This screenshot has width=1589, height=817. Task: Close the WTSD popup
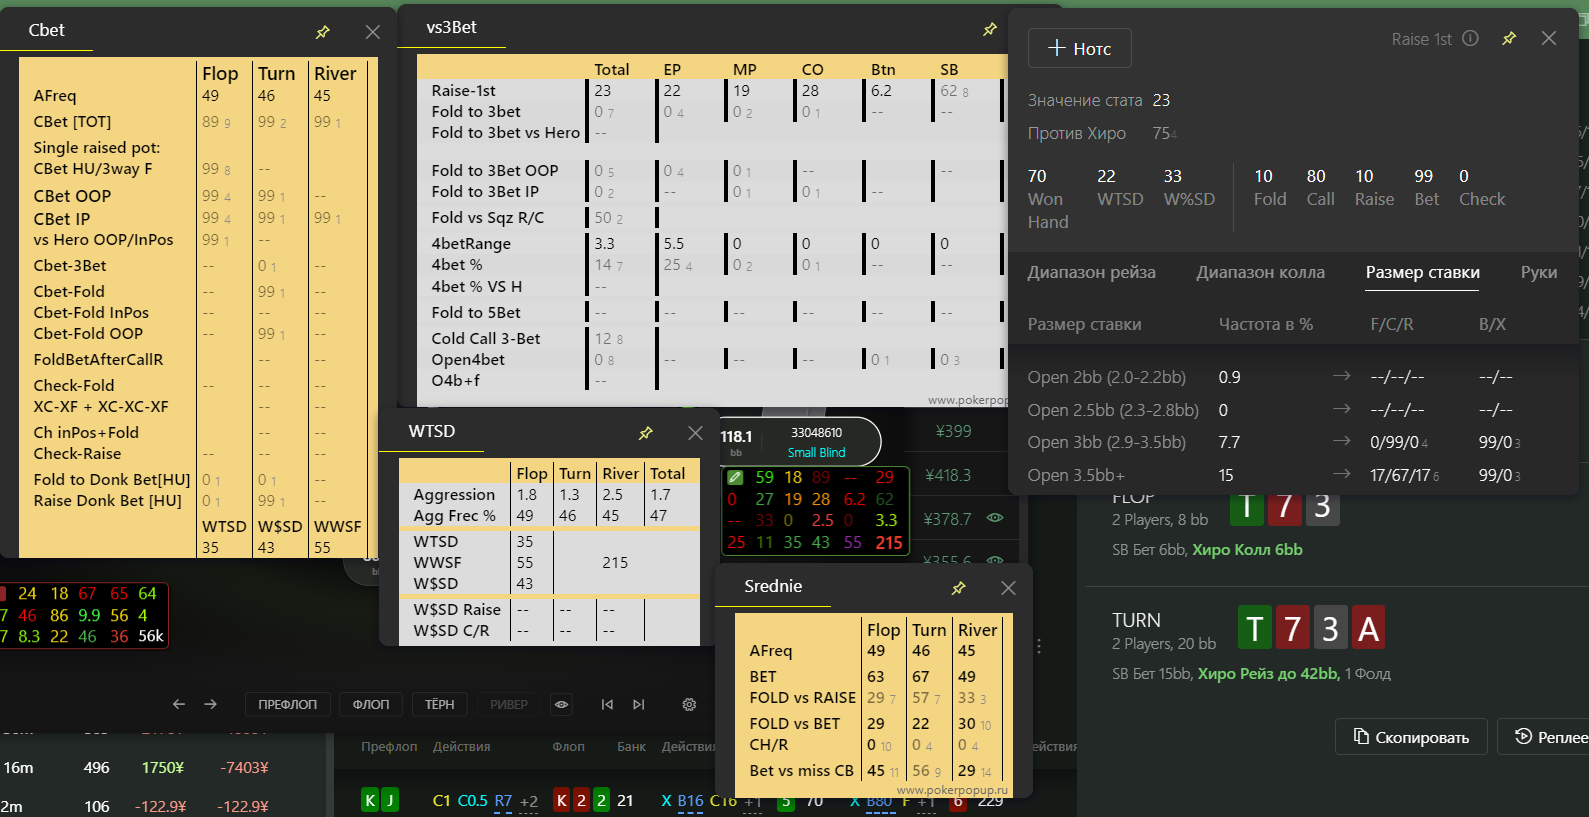(696, 433)
